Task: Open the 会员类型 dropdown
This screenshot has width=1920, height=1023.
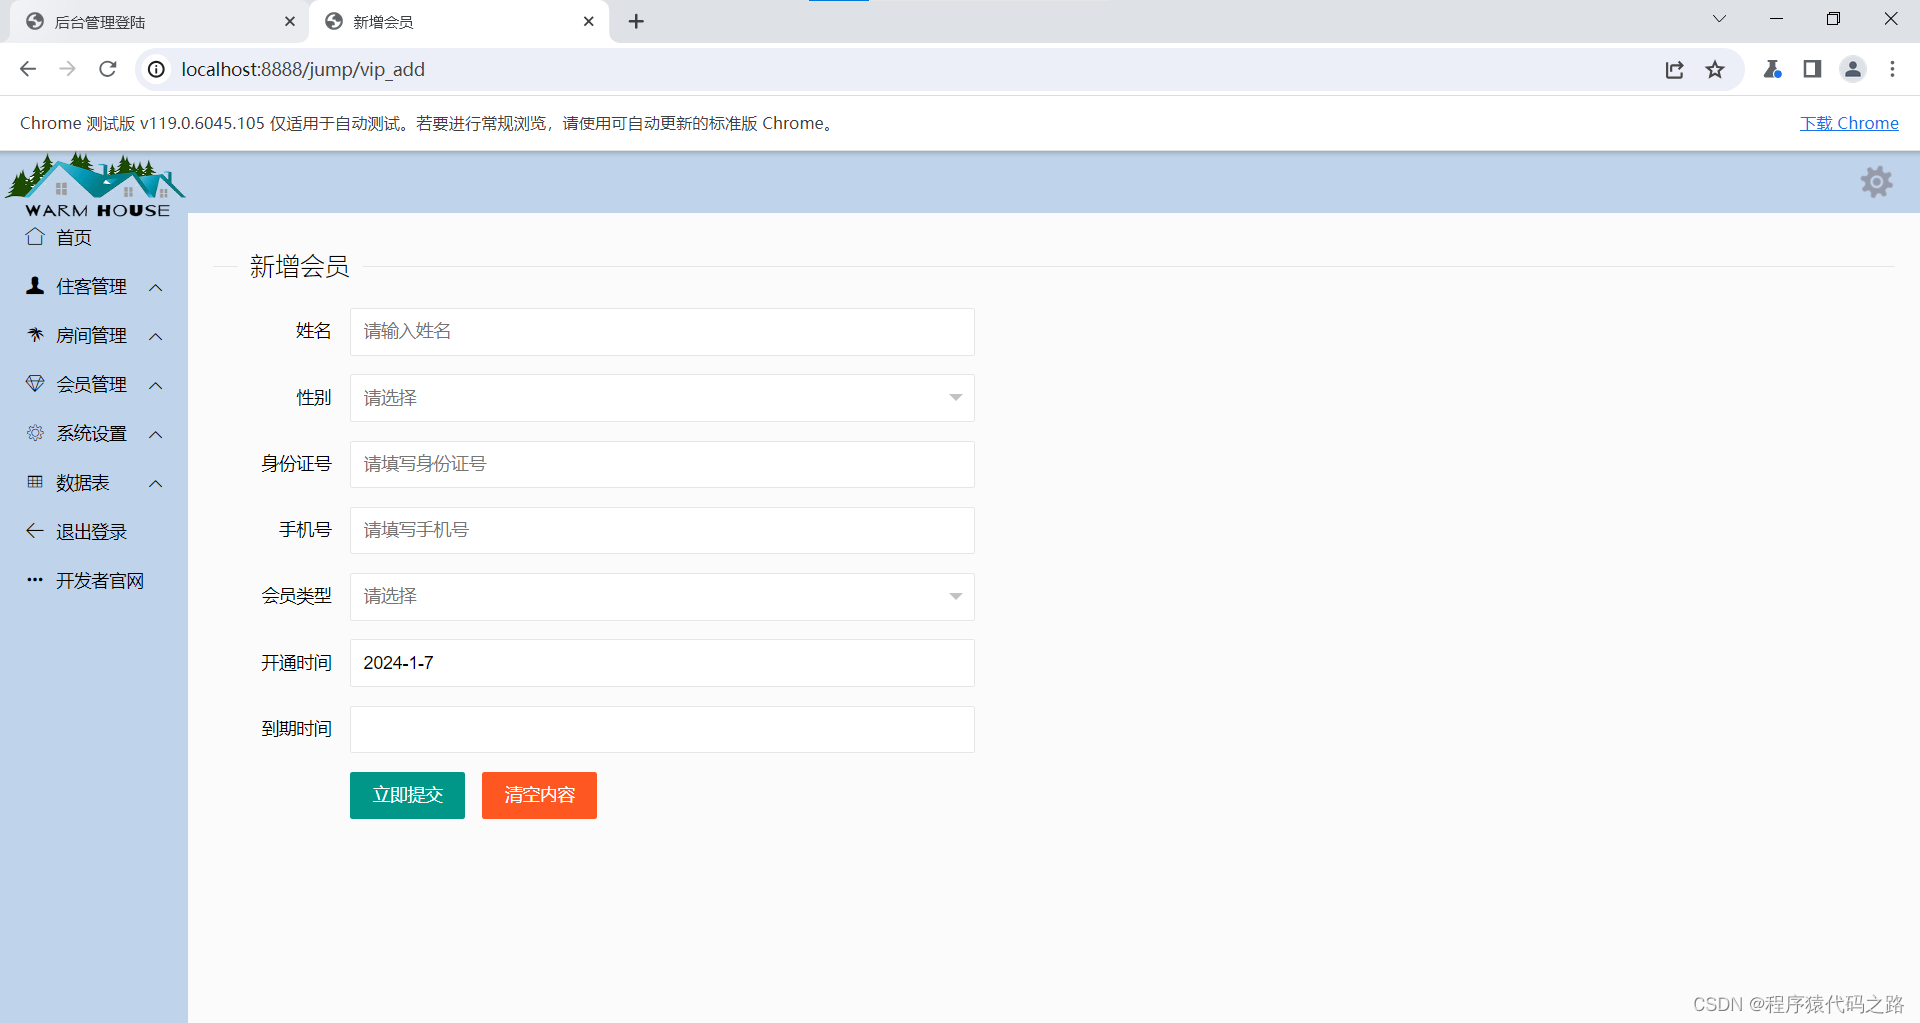Action: coord(662,596)
